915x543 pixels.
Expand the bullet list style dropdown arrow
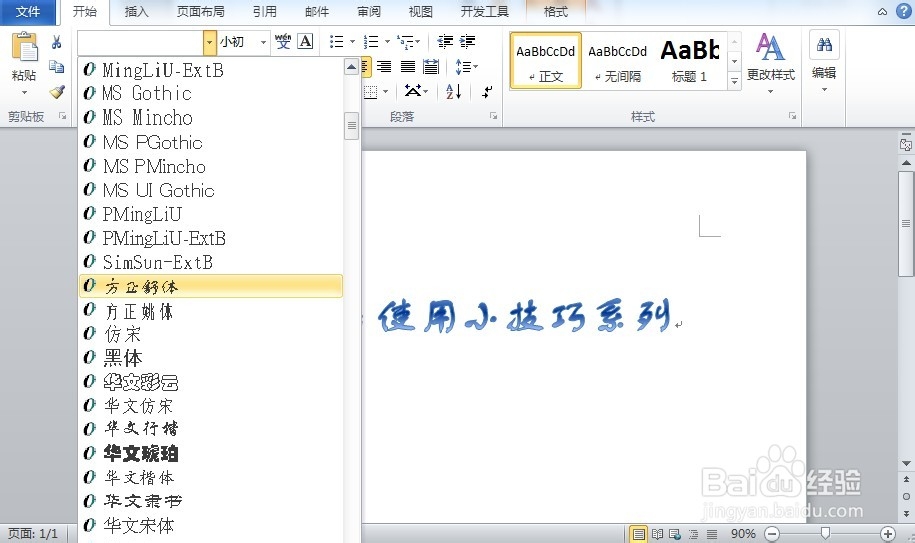[352, 41]
